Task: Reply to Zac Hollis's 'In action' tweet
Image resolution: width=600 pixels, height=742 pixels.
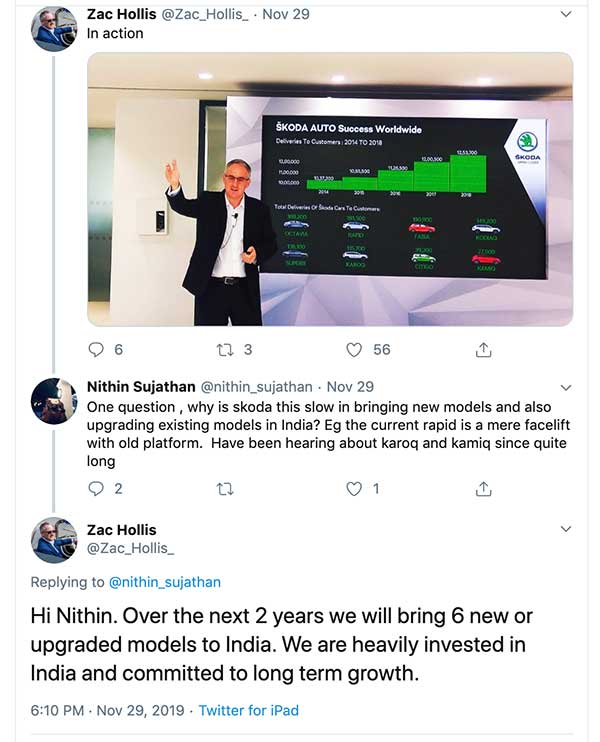Action: click(97, 350)
